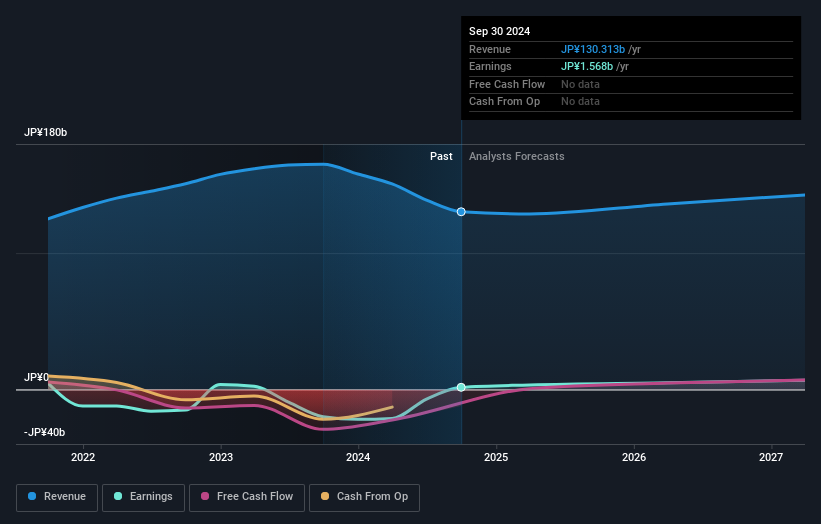Click the 'Revenue' row label in tooltip

tap(490, 49)
